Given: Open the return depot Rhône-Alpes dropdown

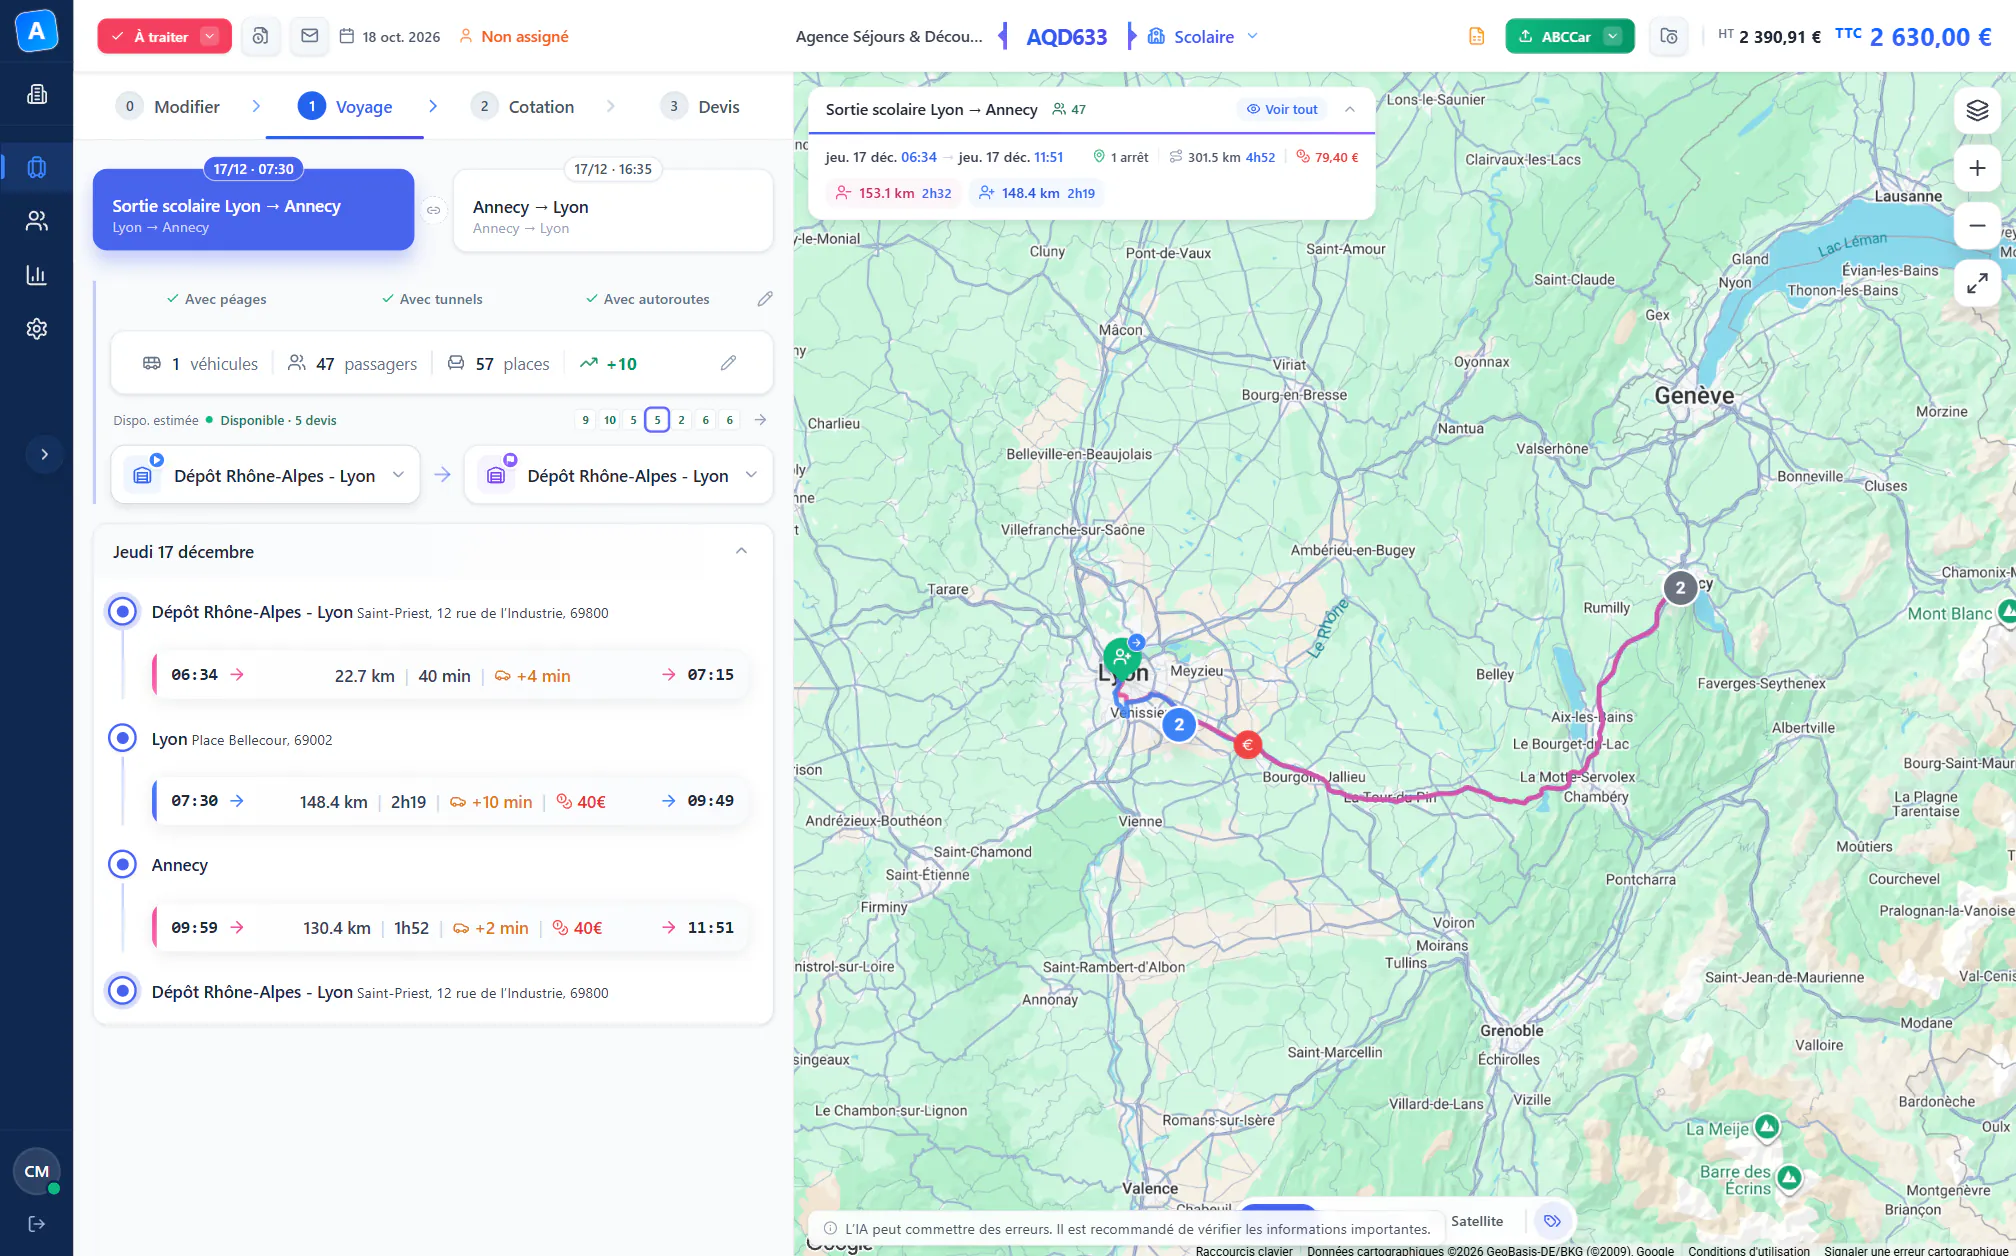Looking at the screenshot, I should coord(619,475).
